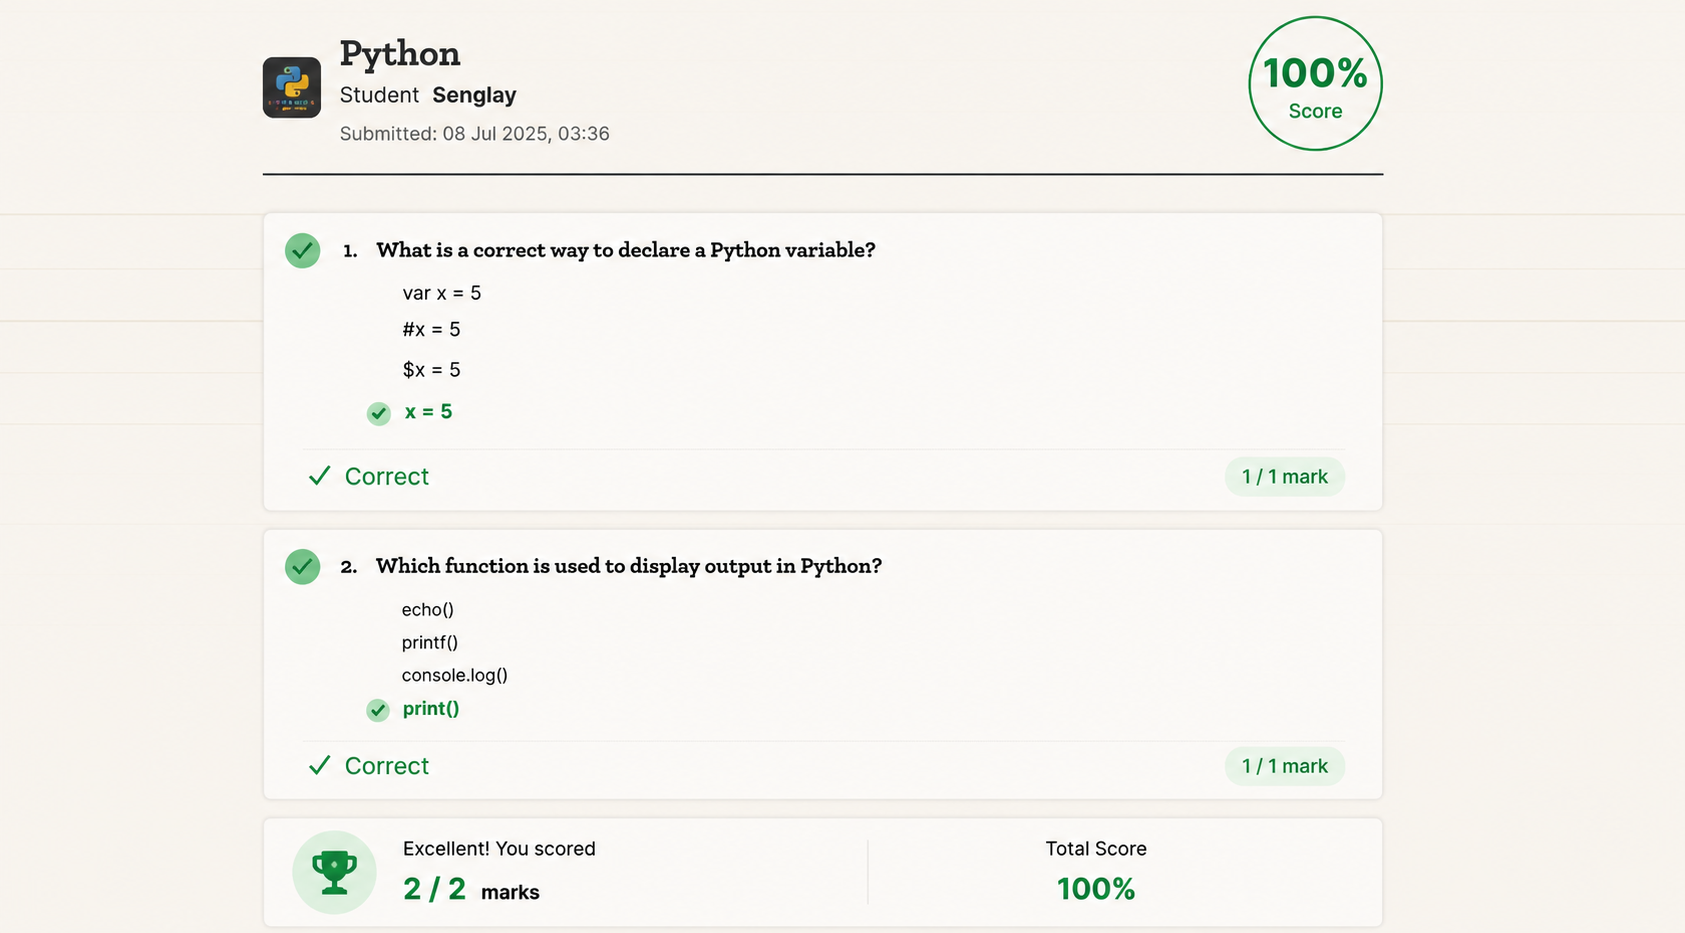This screenshot has width=1685, height=933.
Task: Click the Total Score 100% value
Action: 1096,889
